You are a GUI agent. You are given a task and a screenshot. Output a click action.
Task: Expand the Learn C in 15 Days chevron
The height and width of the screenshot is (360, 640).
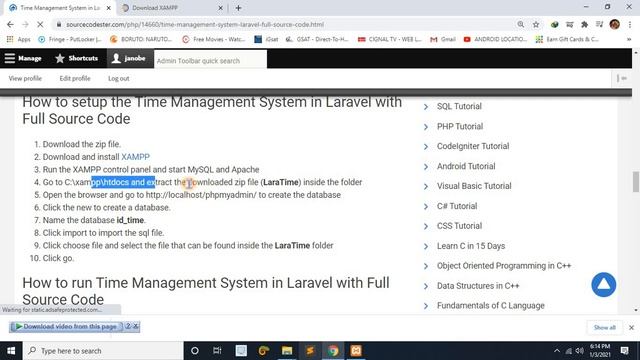426,247
